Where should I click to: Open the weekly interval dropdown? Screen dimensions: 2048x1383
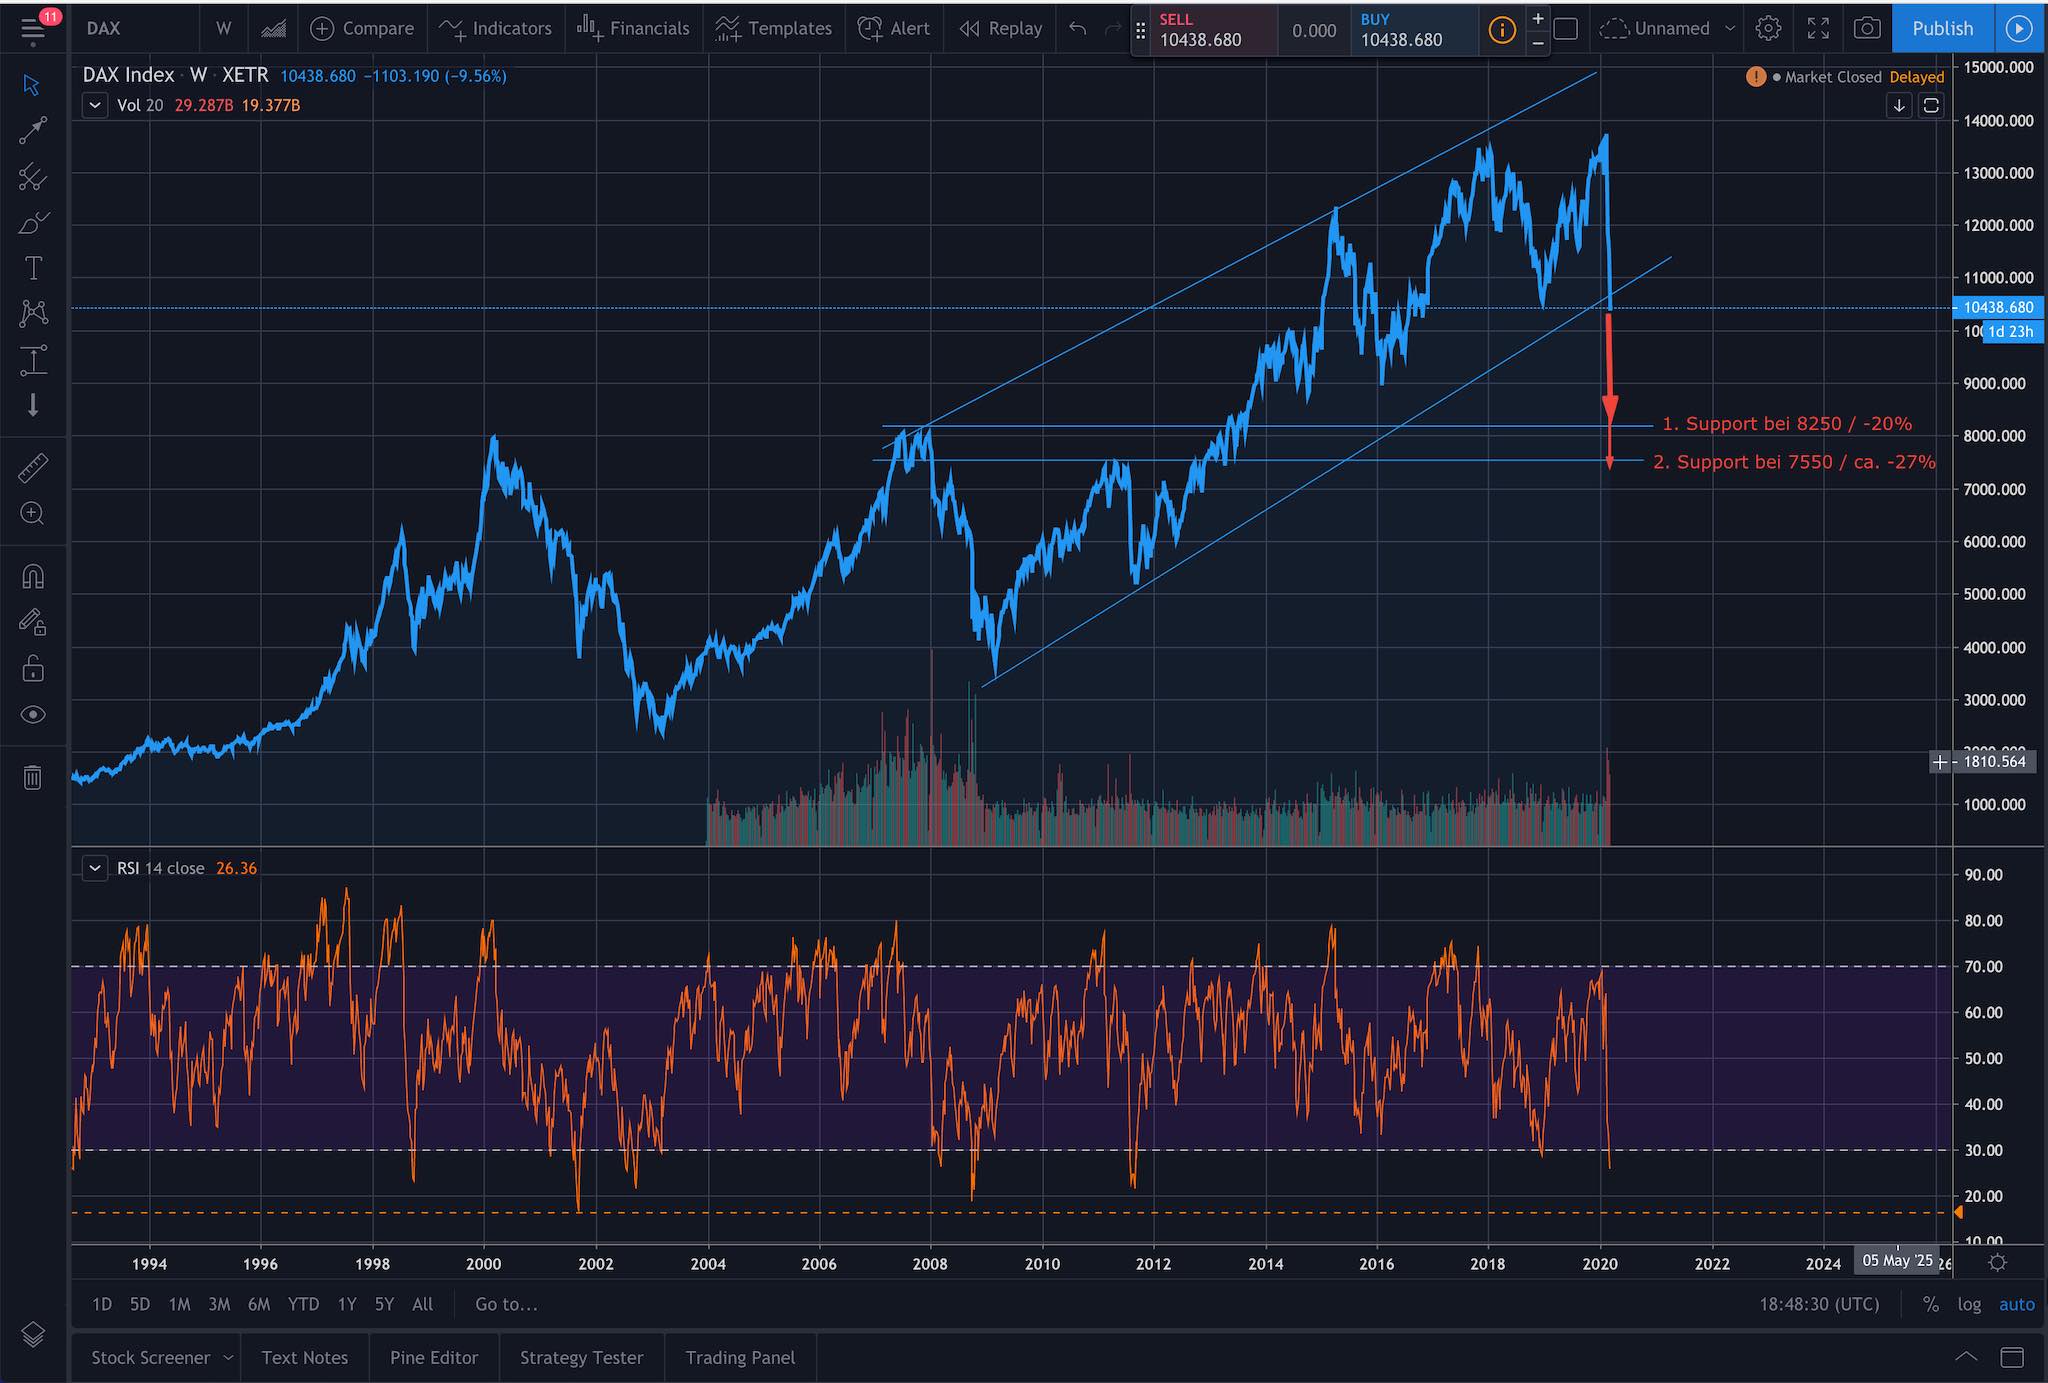tap(222, 28)
